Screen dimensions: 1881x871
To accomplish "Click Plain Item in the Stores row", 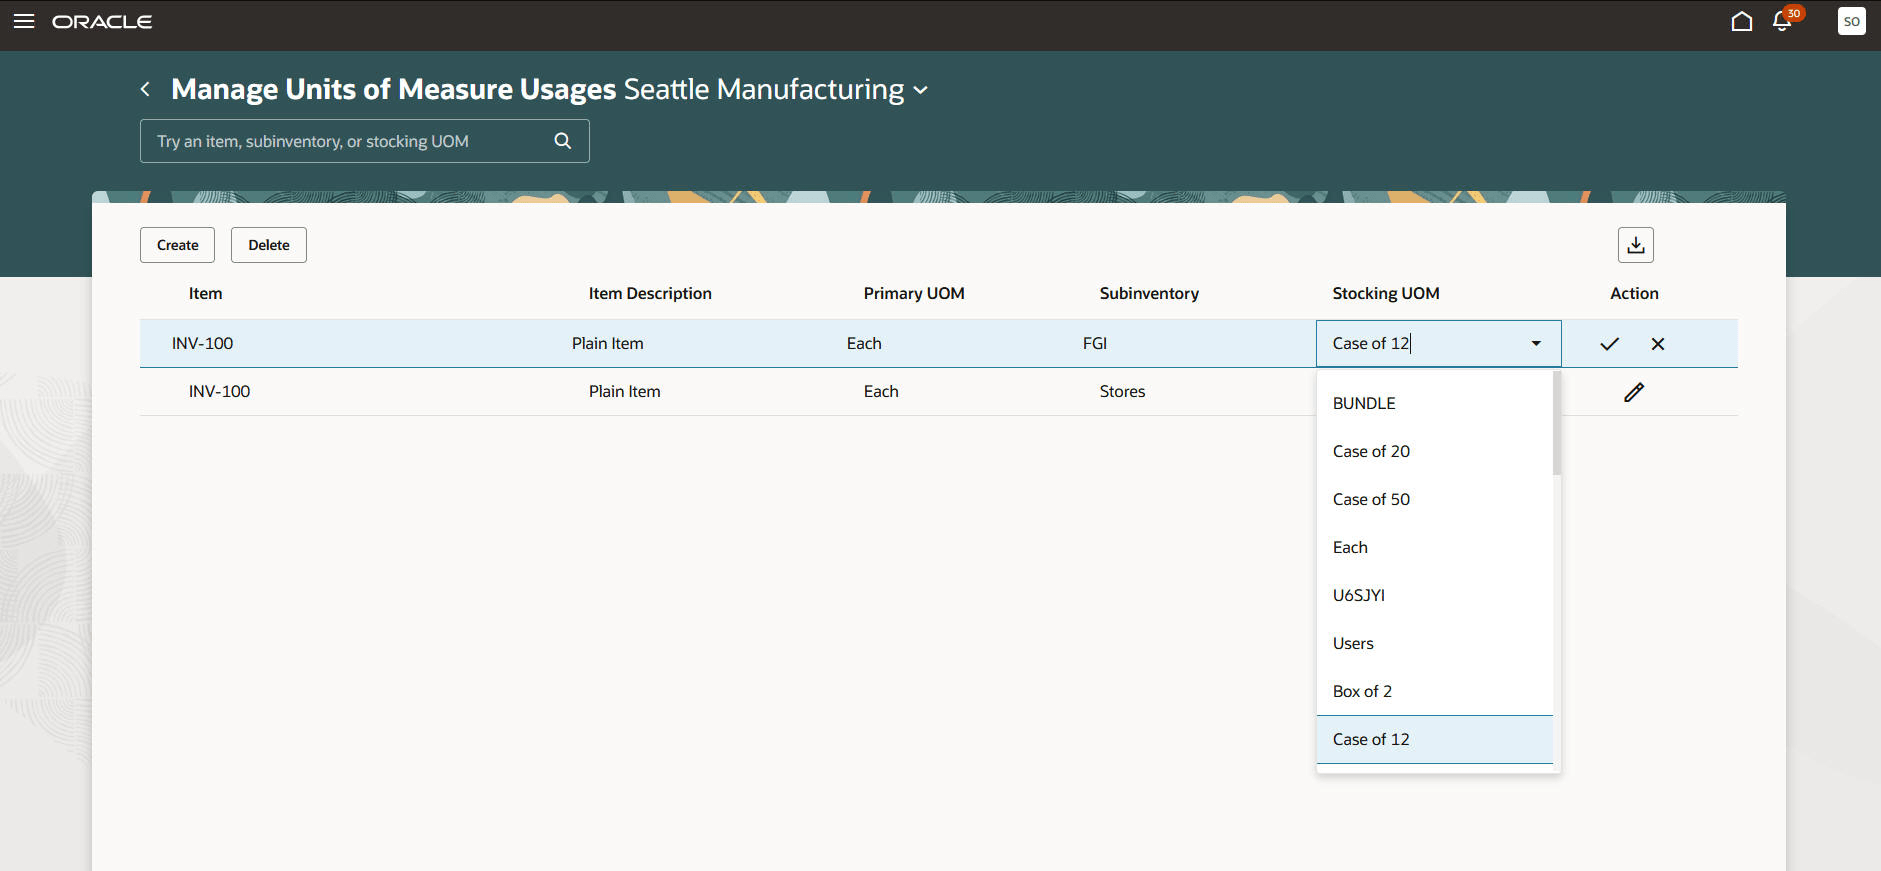I will pyautogui.click(x=624, y=392).
